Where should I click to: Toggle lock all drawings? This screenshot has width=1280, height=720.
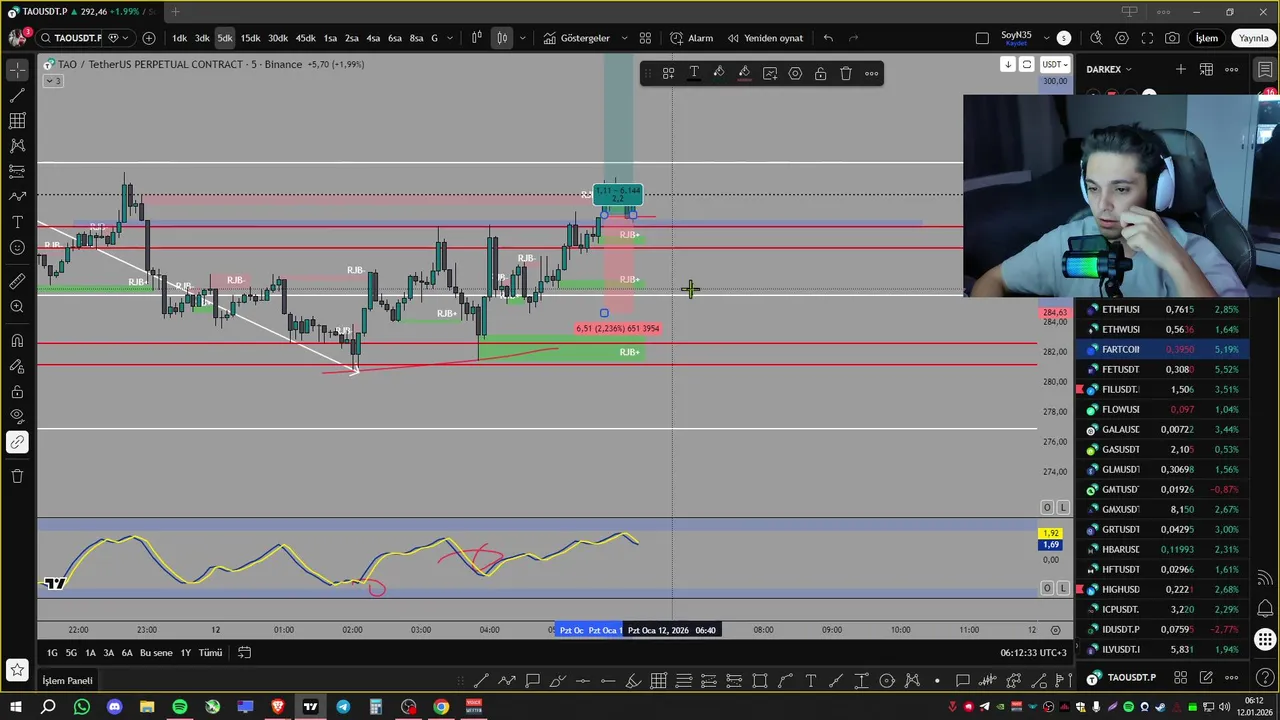coord(17,391)
